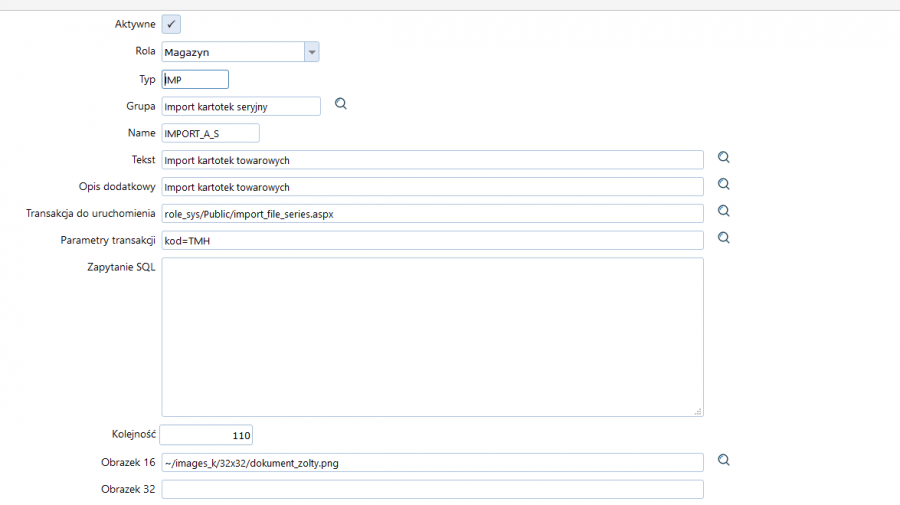
Task: Click the Parametry transakcji field
Action: click(x=432, y=240)
